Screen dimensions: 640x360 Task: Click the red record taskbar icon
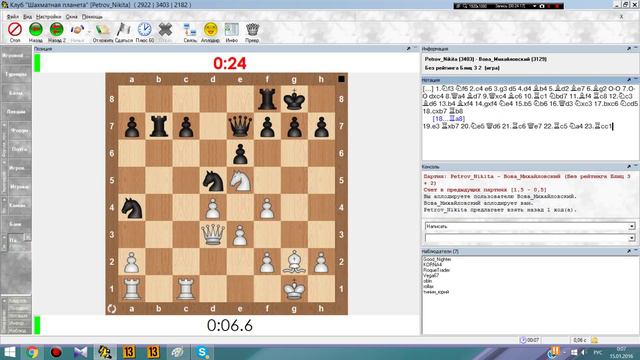click(x=56, y=352)
